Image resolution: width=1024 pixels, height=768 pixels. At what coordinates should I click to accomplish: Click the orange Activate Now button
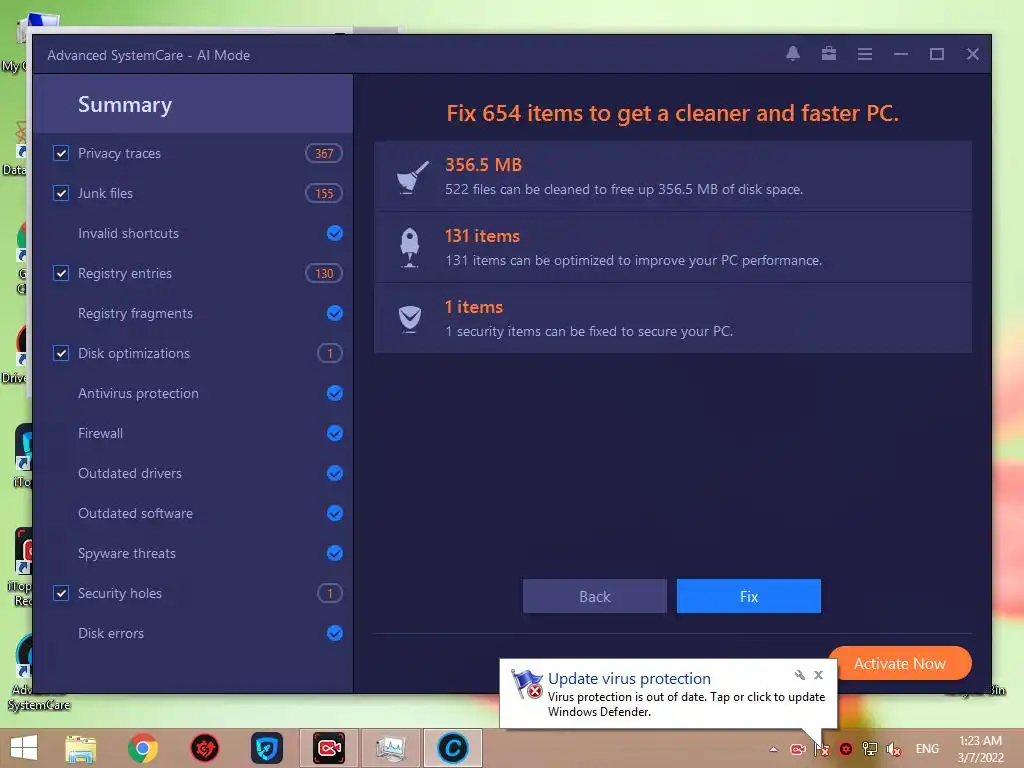tap(899, 664)
